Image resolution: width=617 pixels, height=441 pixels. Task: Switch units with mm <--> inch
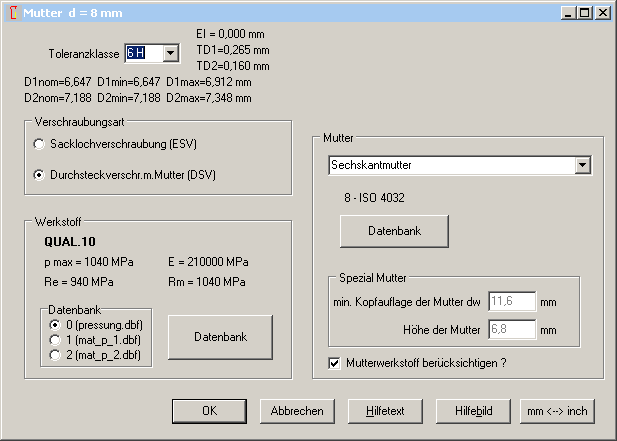[x=557, y=411]
